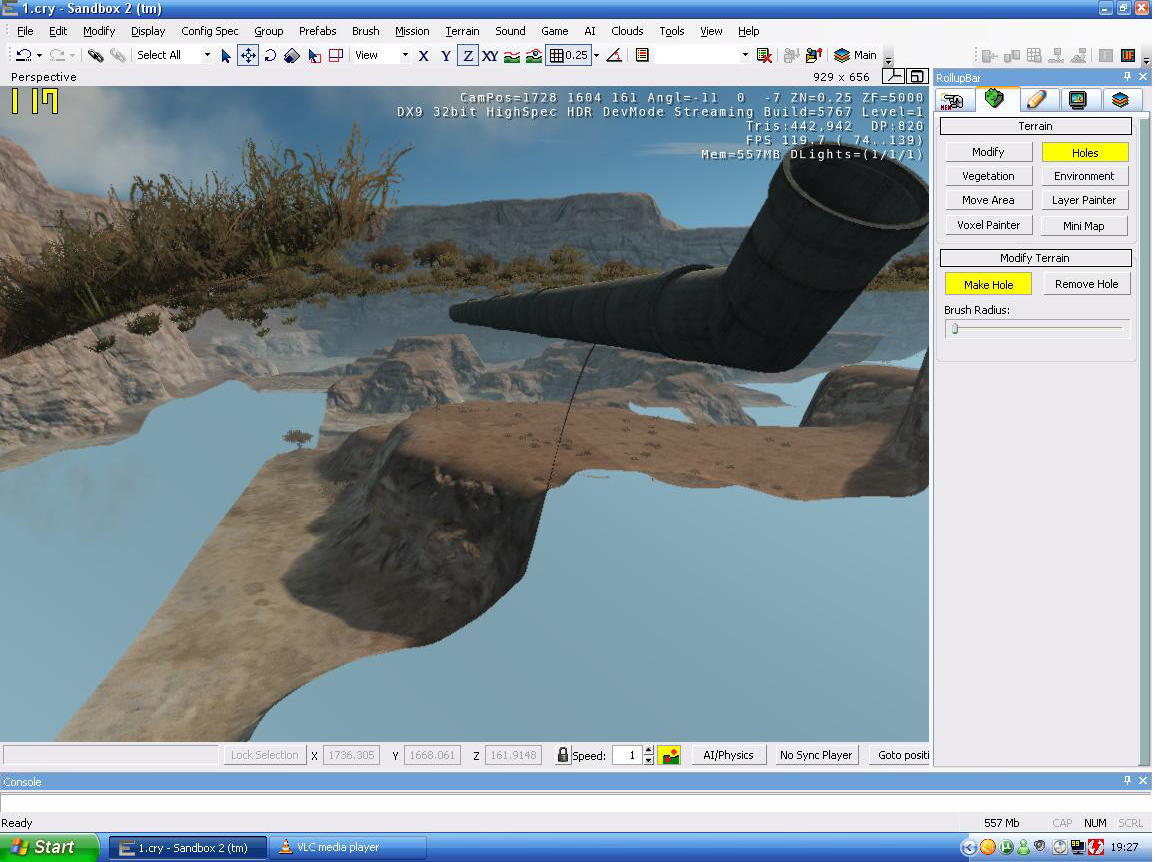This screenshot has height=862, width=1155.
Task: Click the Vegetation button
Action: 988,176
